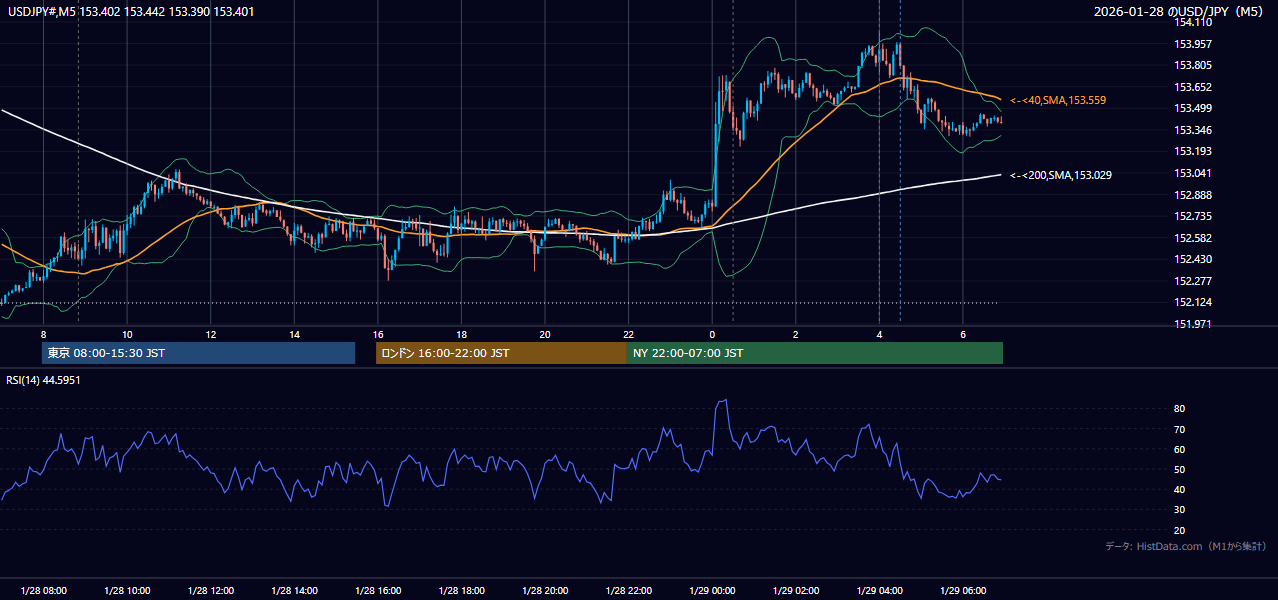Viewport: 1278px width, 600px height.
Task: Click RSI scale value 40
Action: (1179, 489)
